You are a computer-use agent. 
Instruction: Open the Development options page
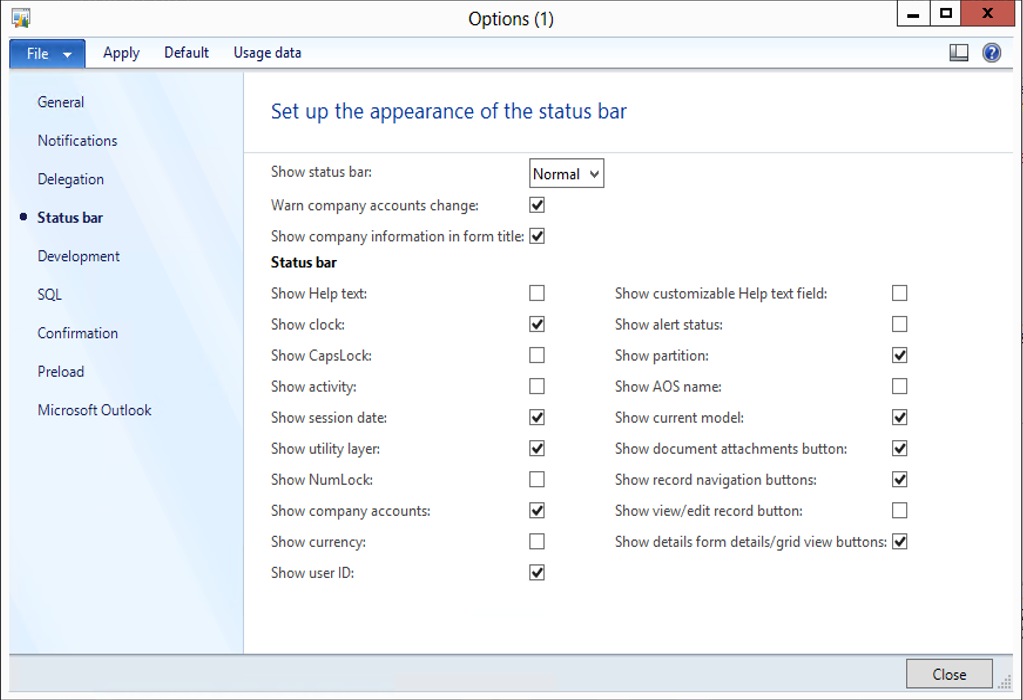pos(79,256)
